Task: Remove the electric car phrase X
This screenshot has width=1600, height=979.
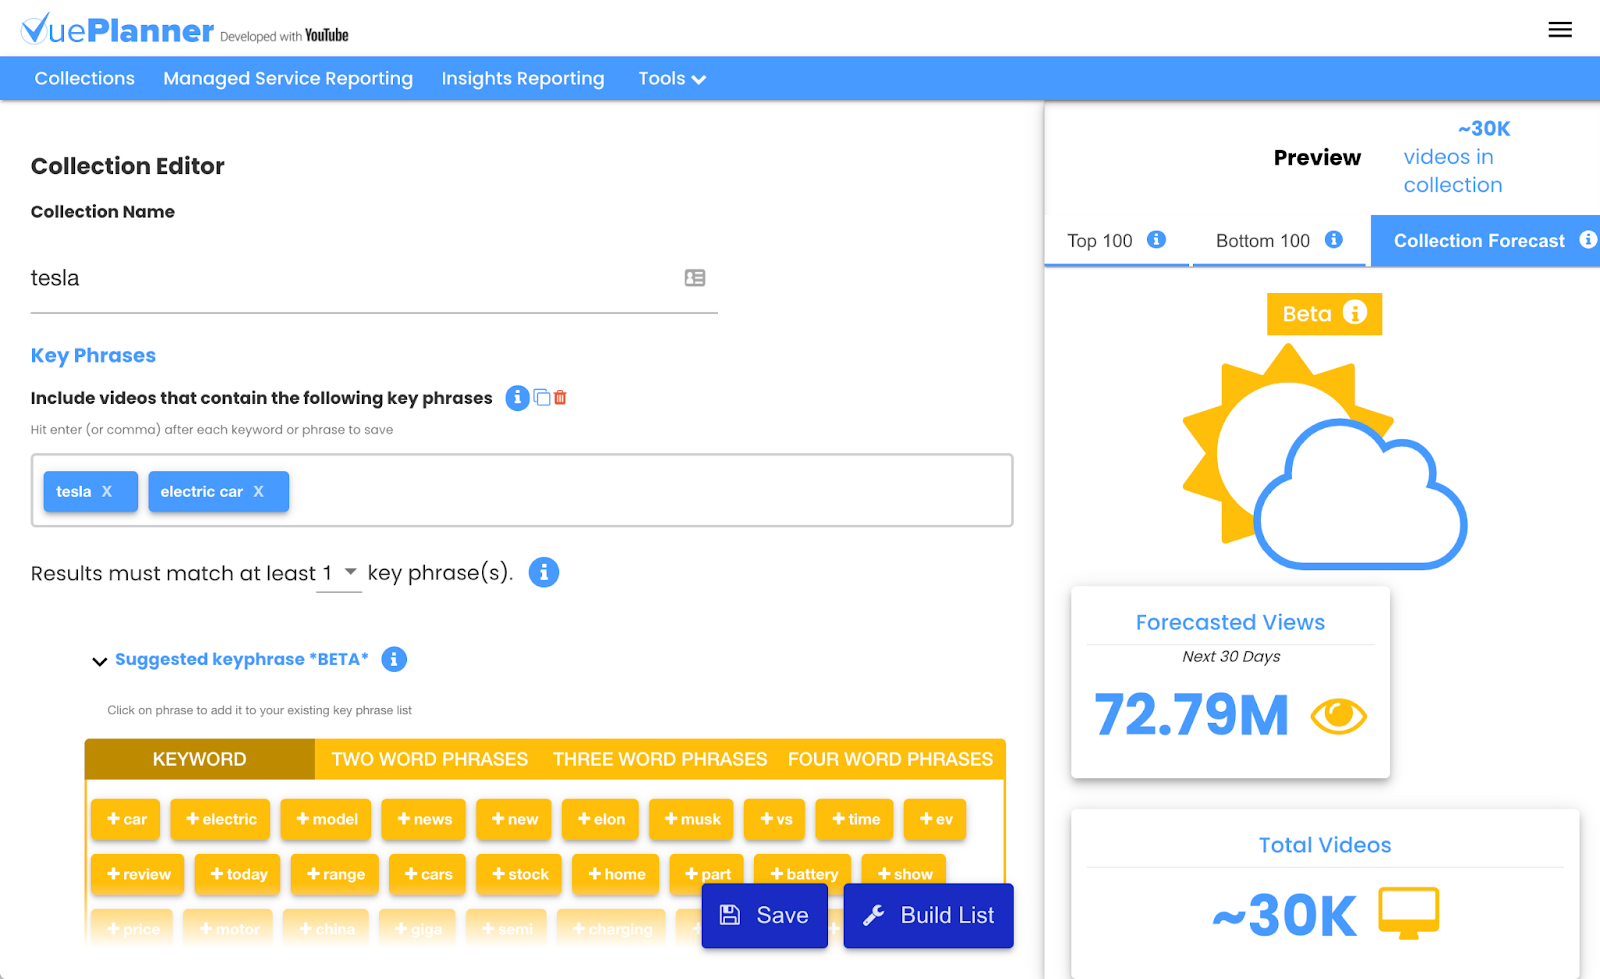Action: 259,492
